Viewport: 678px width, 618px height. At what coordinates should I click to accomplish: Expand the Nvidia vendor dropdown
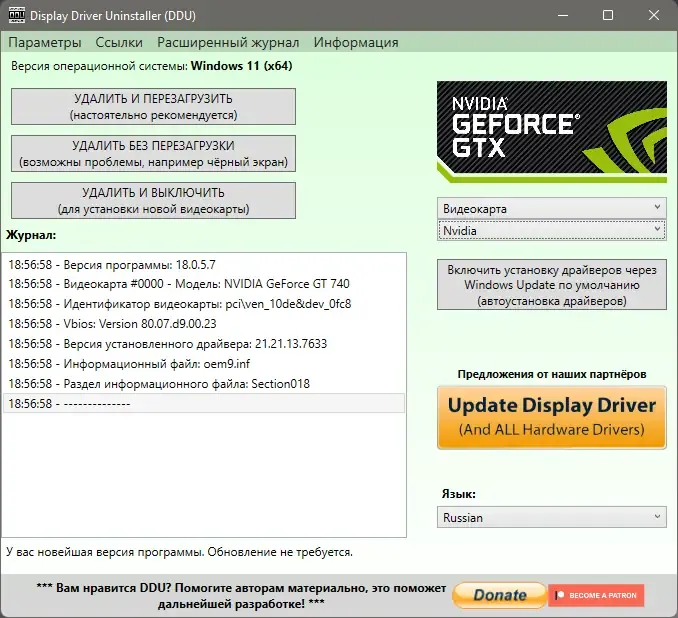[x=552, y=231]
